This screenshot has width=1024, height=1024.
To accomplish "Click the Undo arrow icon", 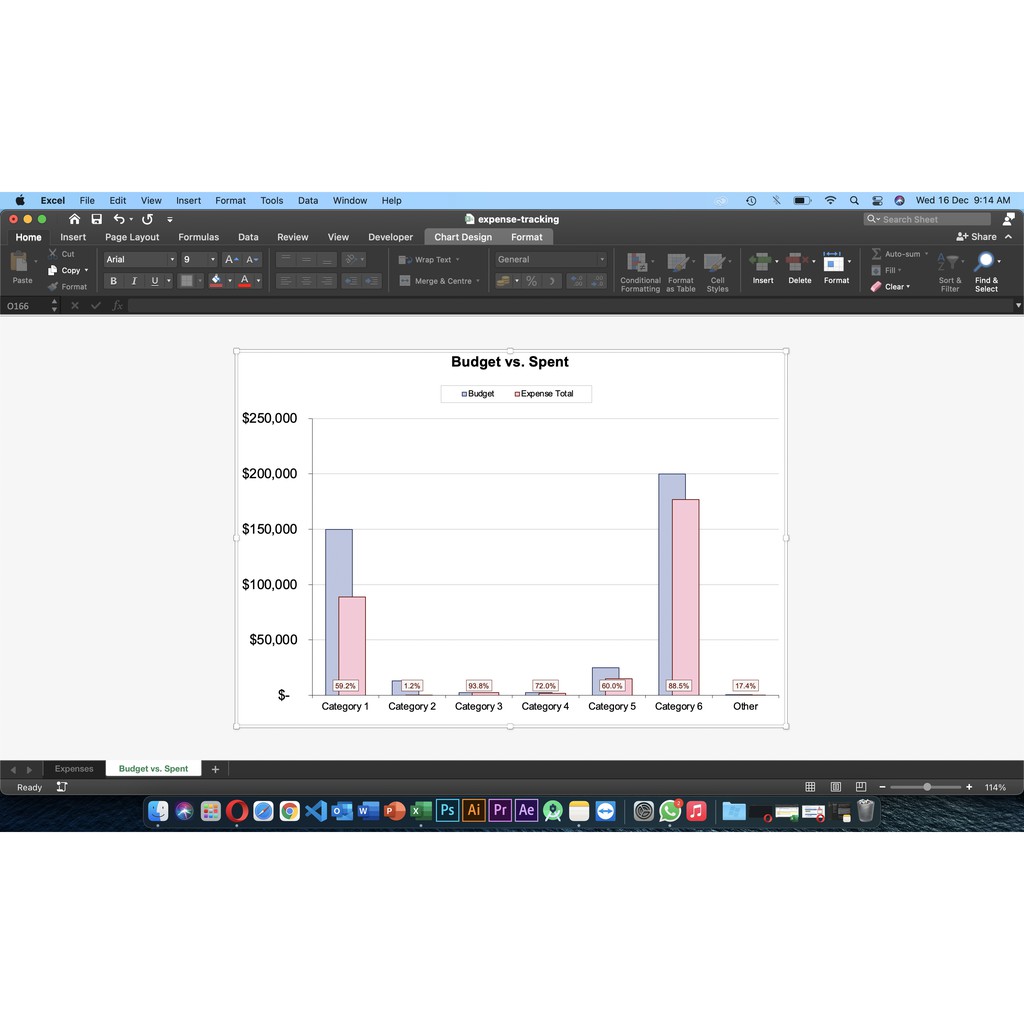I will [x=119, y=219].
